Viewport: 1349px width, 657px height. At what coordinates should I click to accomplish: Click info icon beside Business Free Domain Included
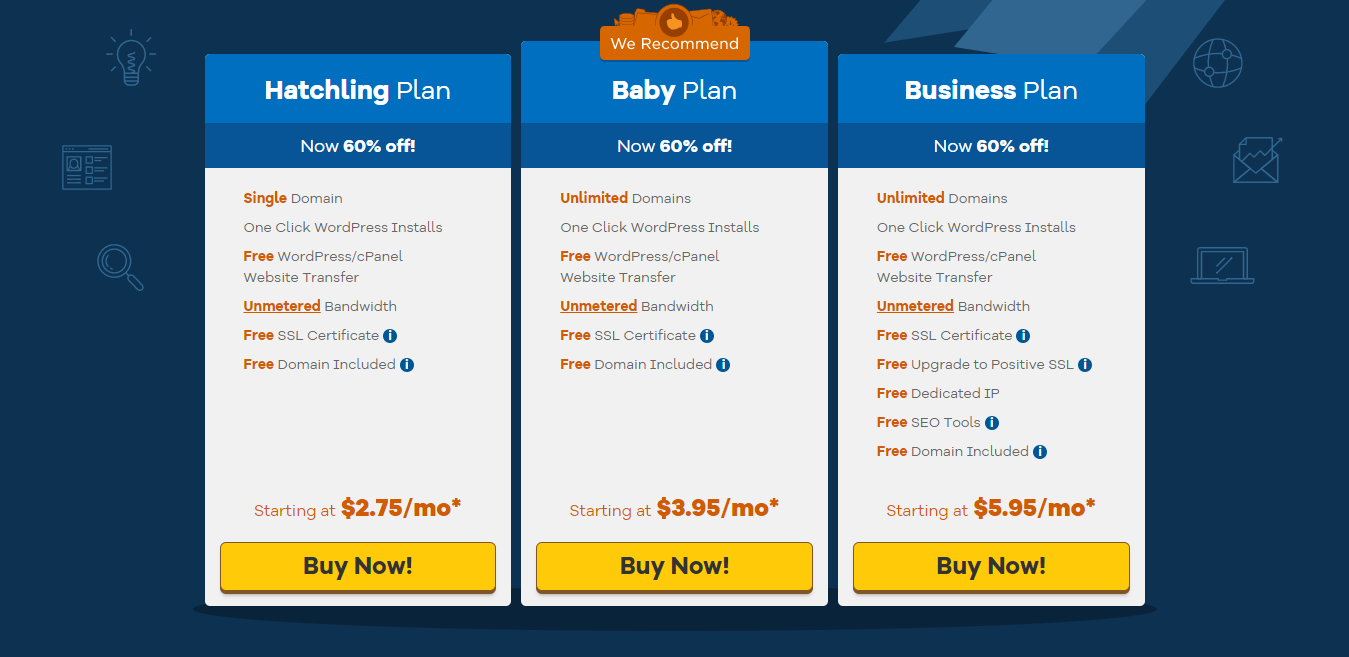(1040, 452)
